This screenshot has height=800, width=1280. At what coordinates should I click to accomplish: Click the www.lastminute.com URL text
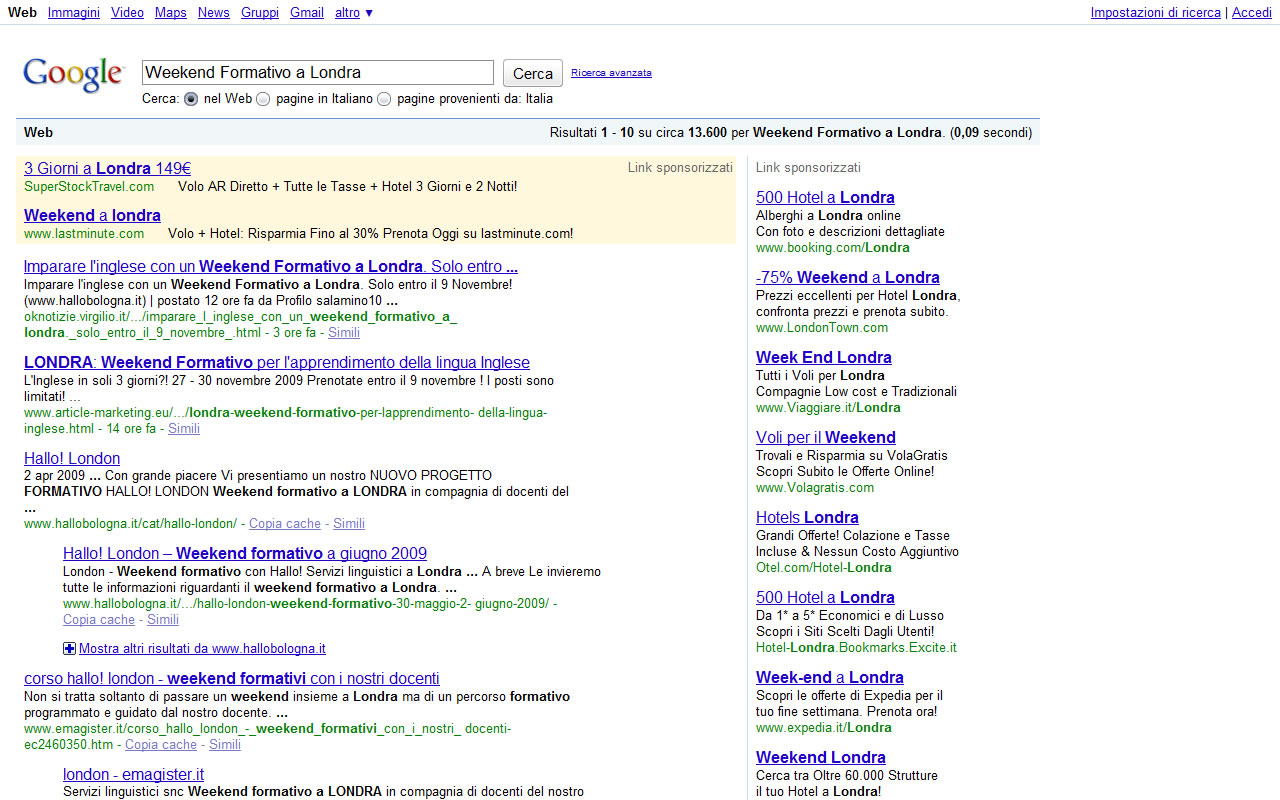84,234
